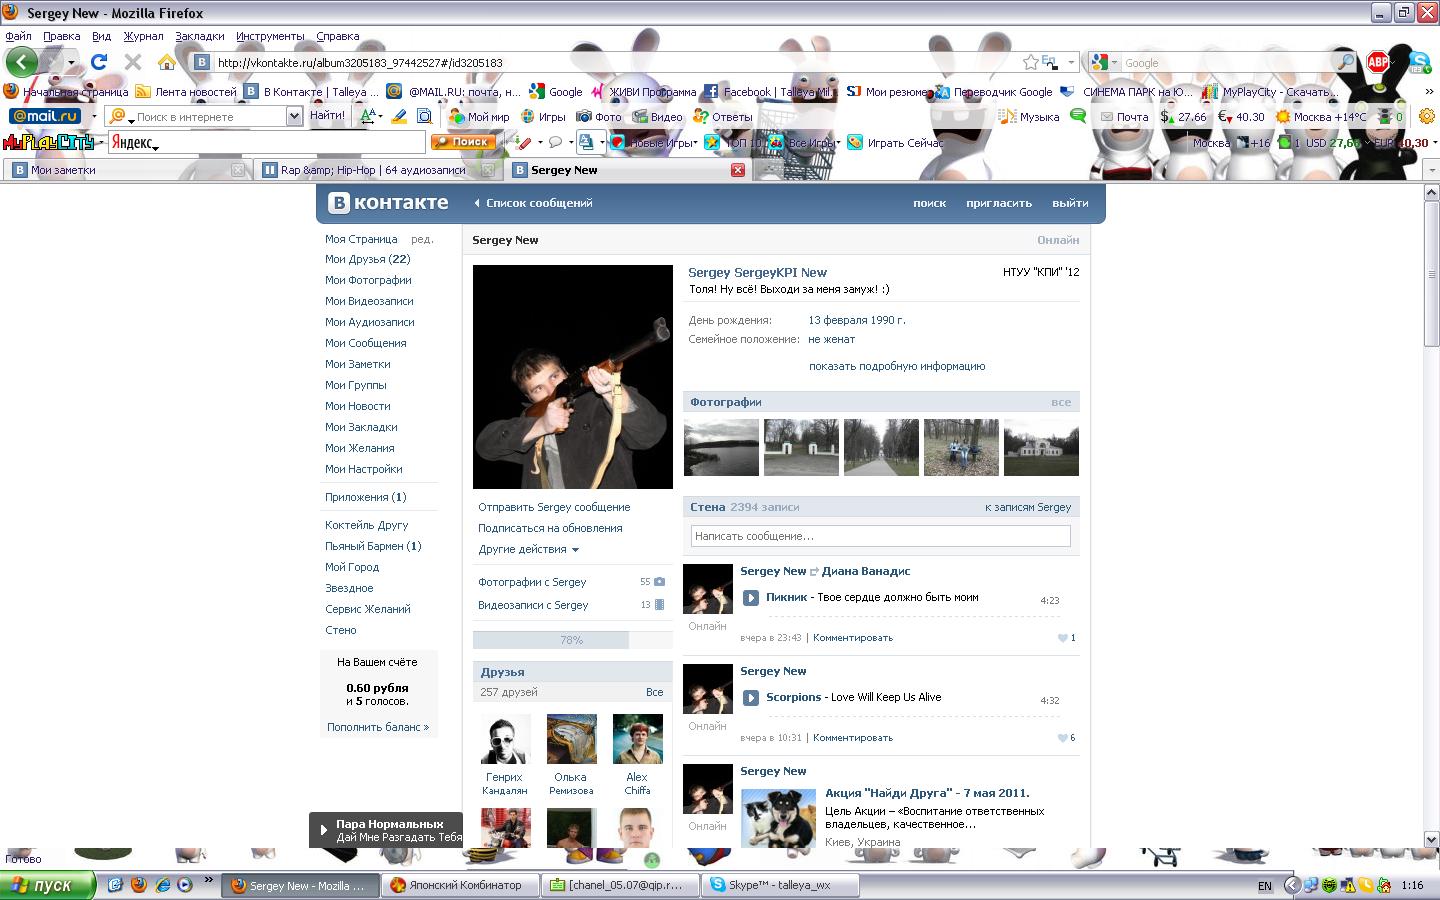
Task: Click the date 13 февраля 1990 г.
Action: 857,321
